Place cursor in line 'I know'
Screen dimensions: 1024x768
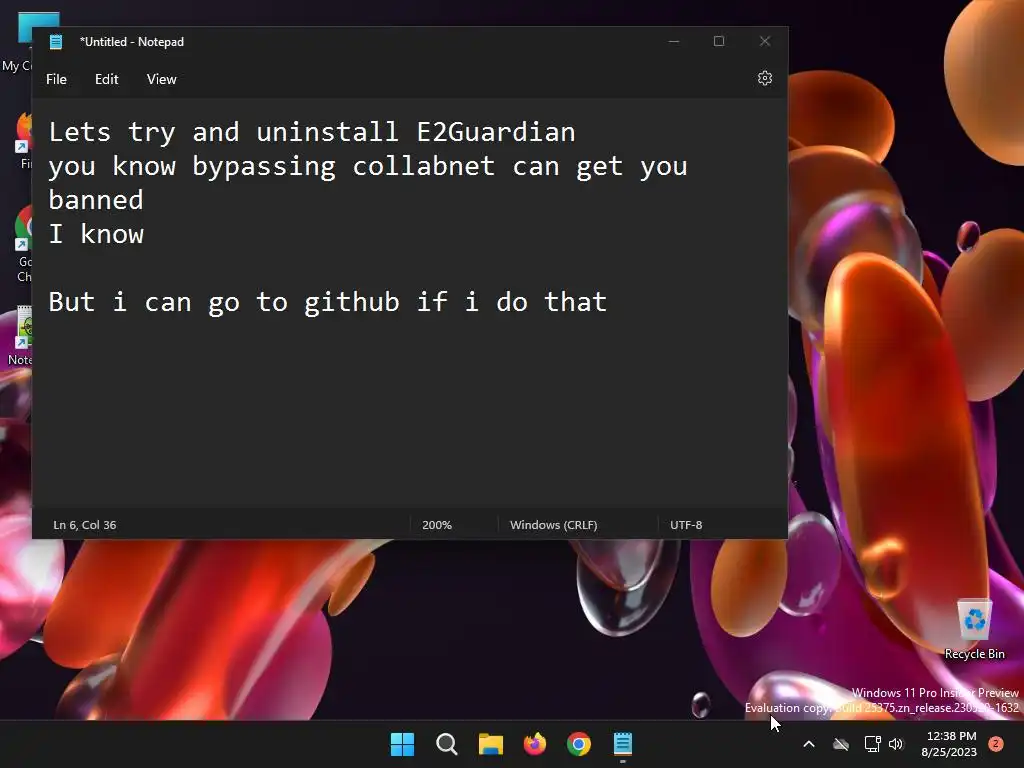96,234
